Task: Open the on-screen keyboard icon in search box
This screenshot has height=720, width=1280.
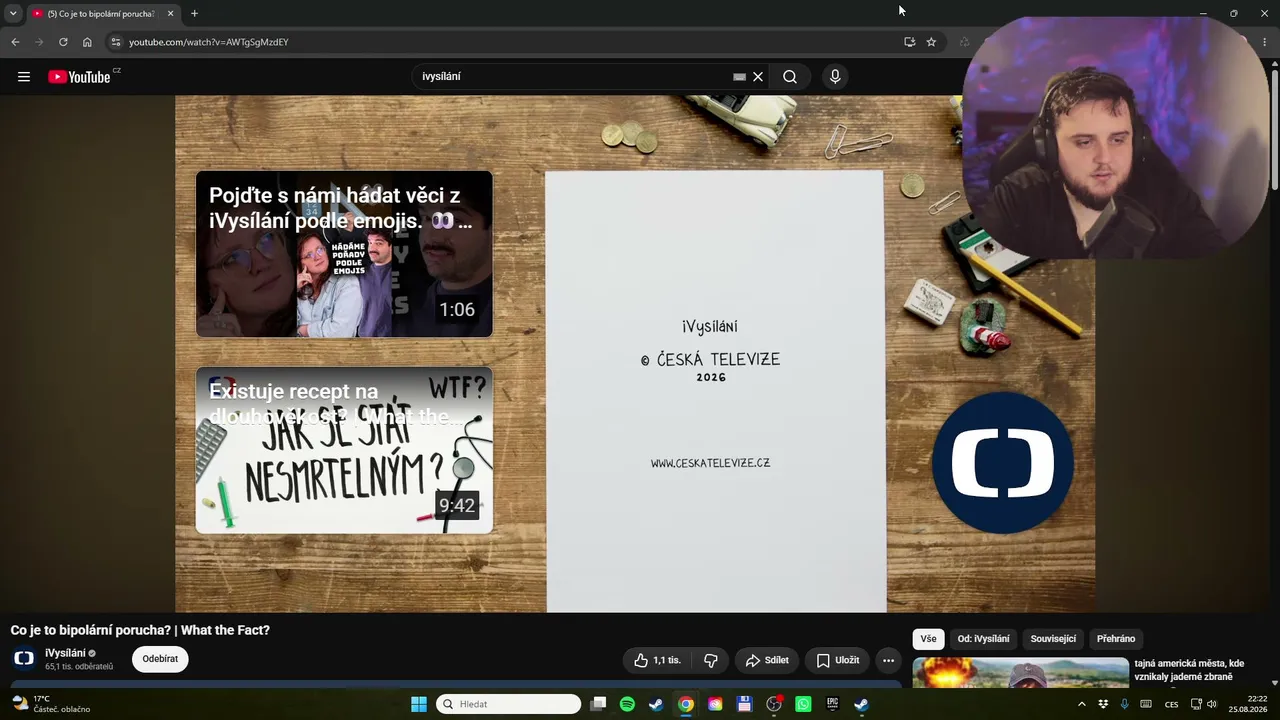Action: [739, 77]
